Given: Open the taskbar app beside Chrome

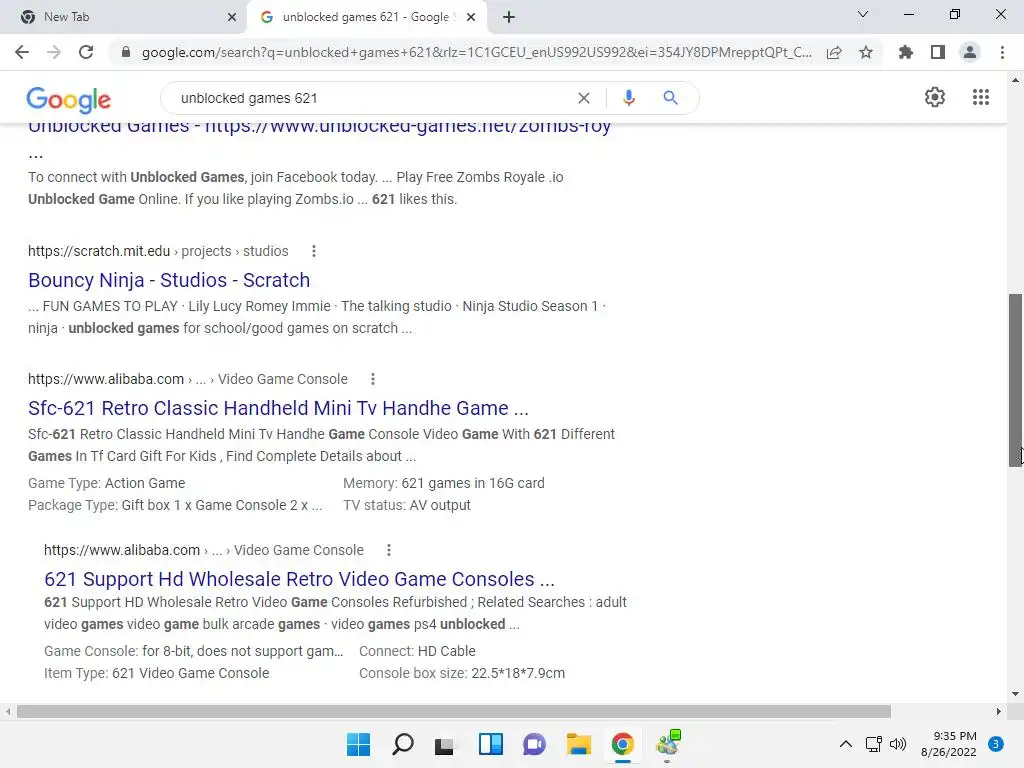Looking at the screenshot, I should [668, 744].
